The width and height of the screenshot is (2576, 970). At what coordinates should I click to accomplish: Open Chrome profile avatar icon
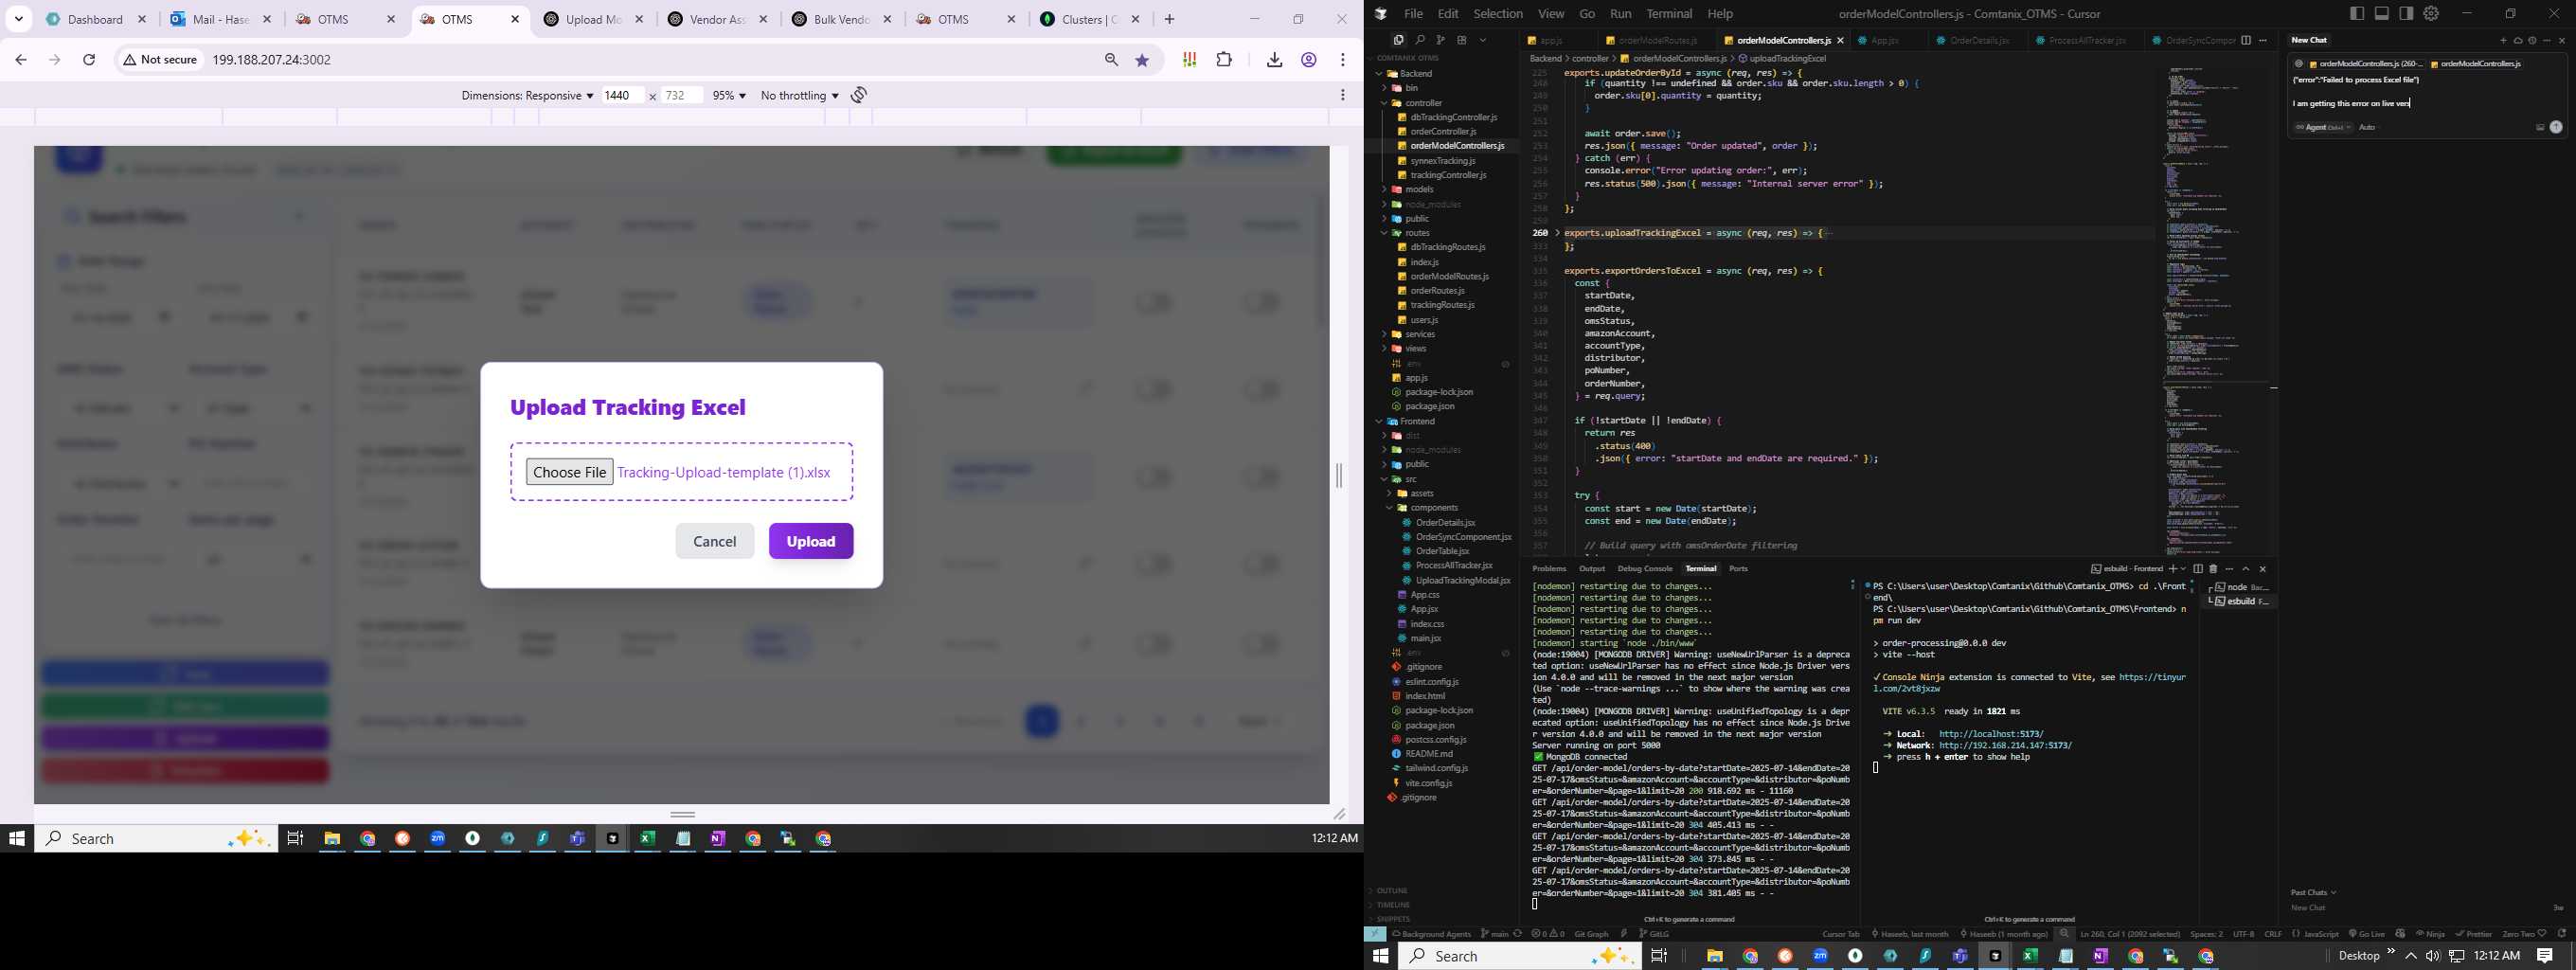(1308, 60)
